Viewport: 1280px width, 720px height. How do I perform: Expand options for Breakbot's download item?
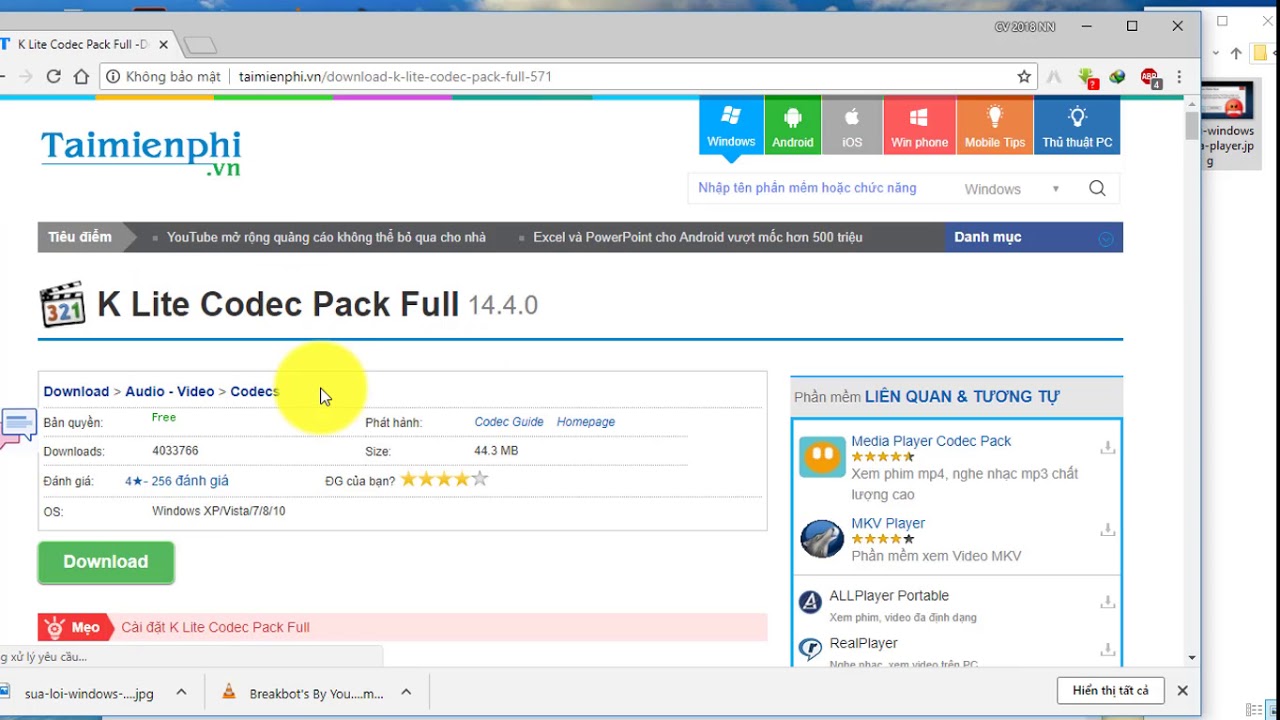tap(406, 692)
